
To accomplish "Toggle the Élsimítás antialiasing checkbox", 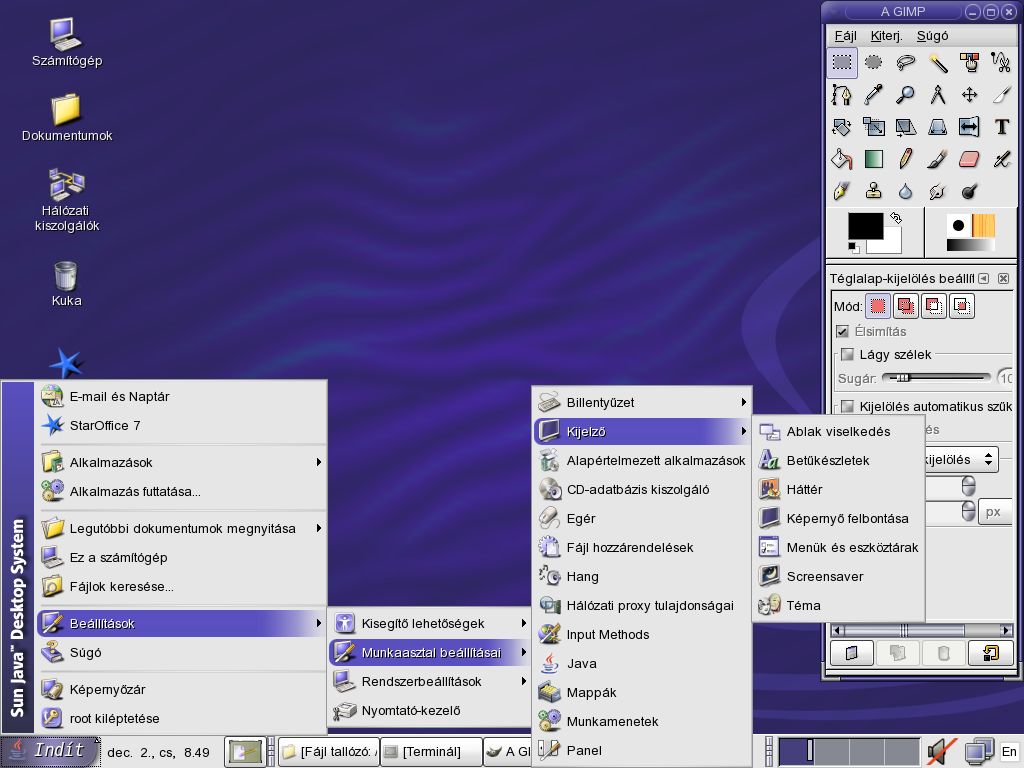I will tap(842, 331).
